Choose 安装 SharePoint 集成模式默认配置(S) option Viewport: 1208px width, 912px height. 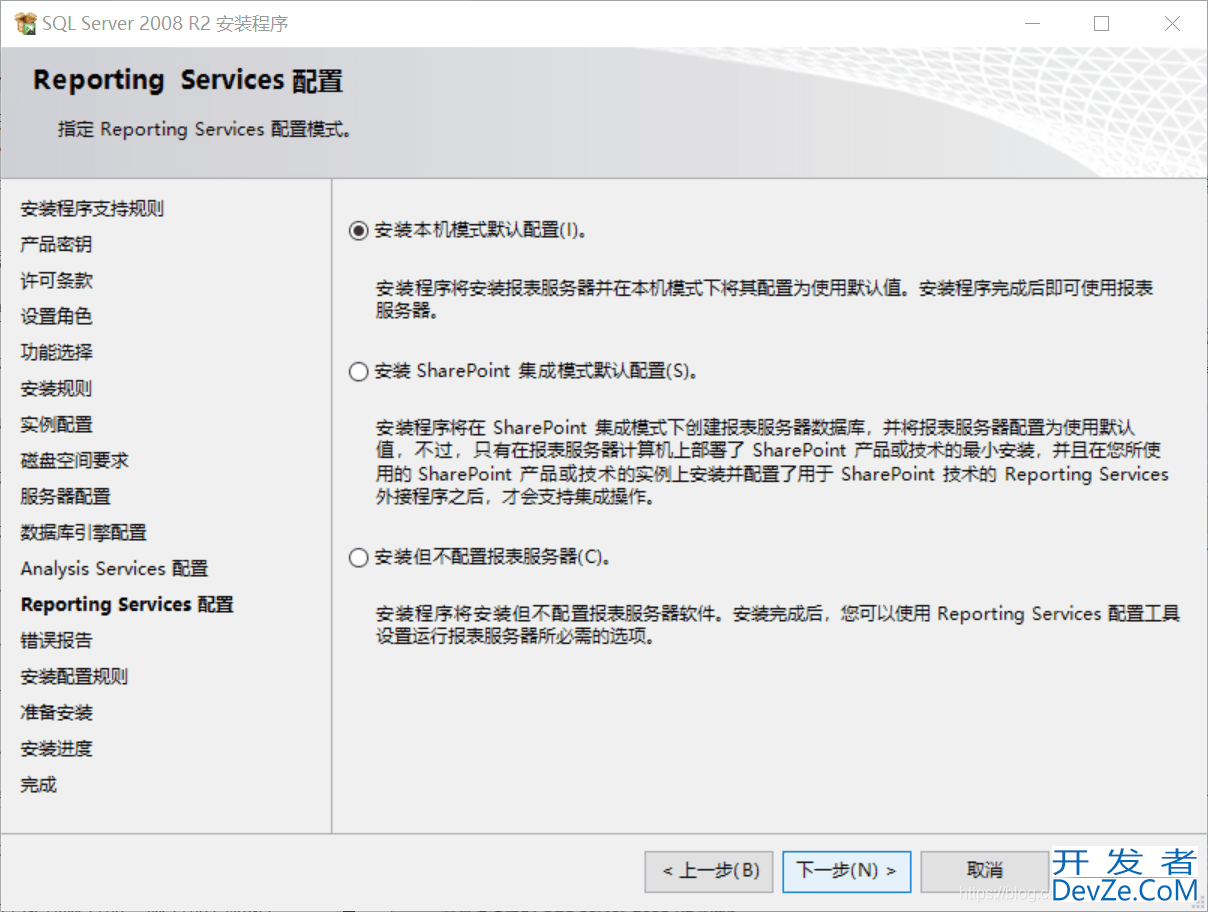[358, 372]
